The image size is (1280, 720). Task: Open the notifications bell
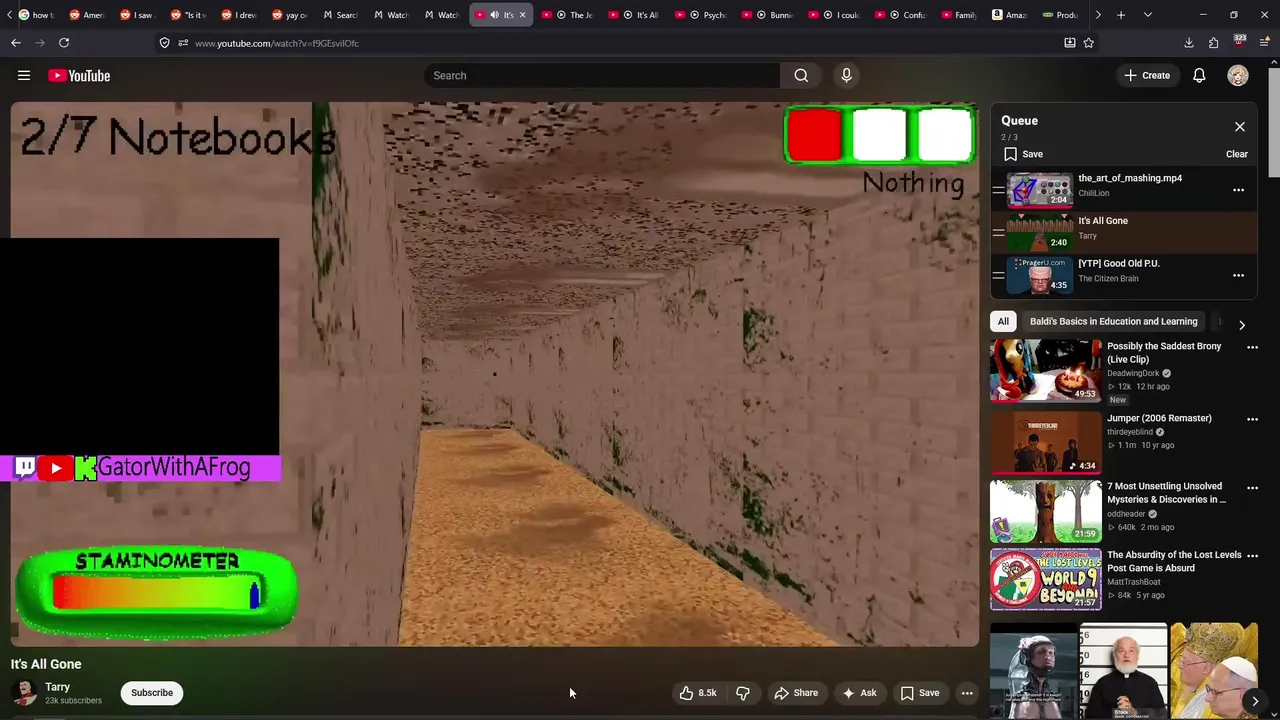(1199, 75)
